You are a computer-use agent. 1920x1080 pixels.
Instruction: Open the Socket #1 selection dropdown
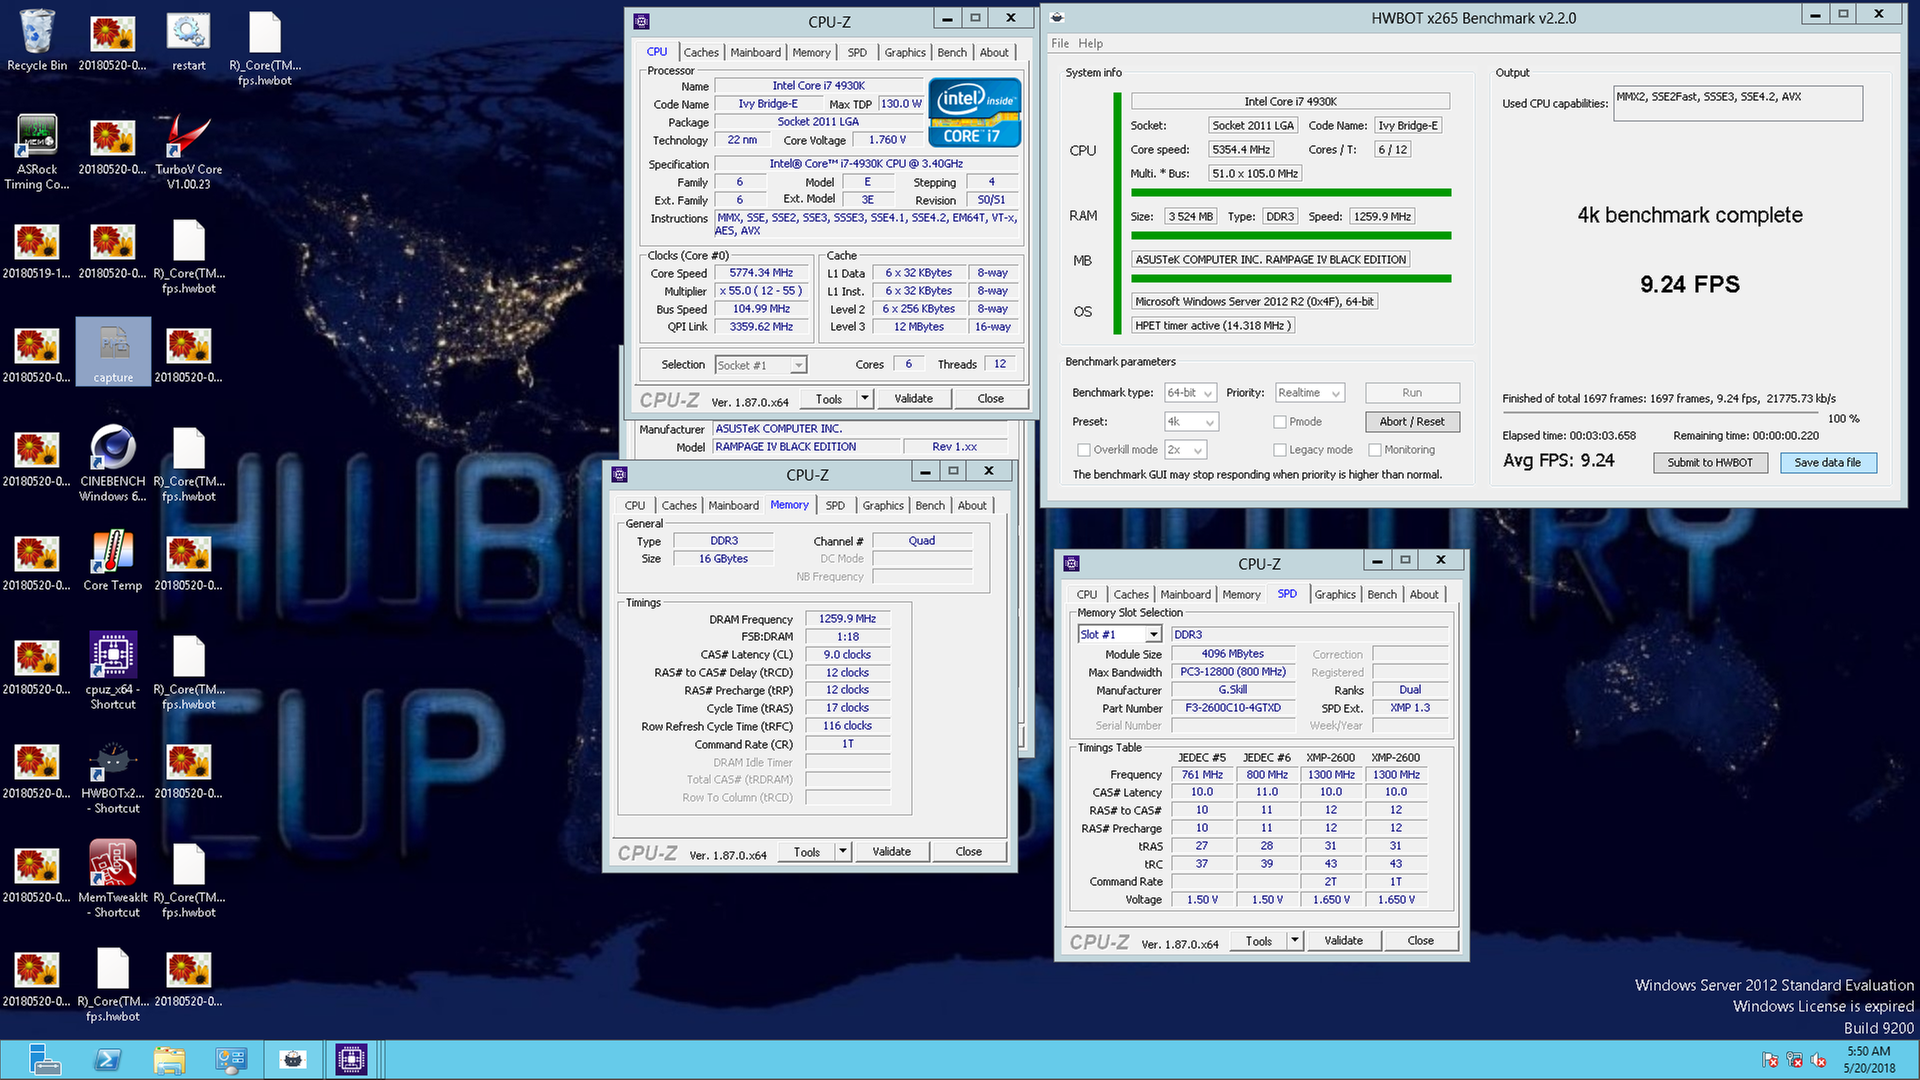[x=761, y=365]
